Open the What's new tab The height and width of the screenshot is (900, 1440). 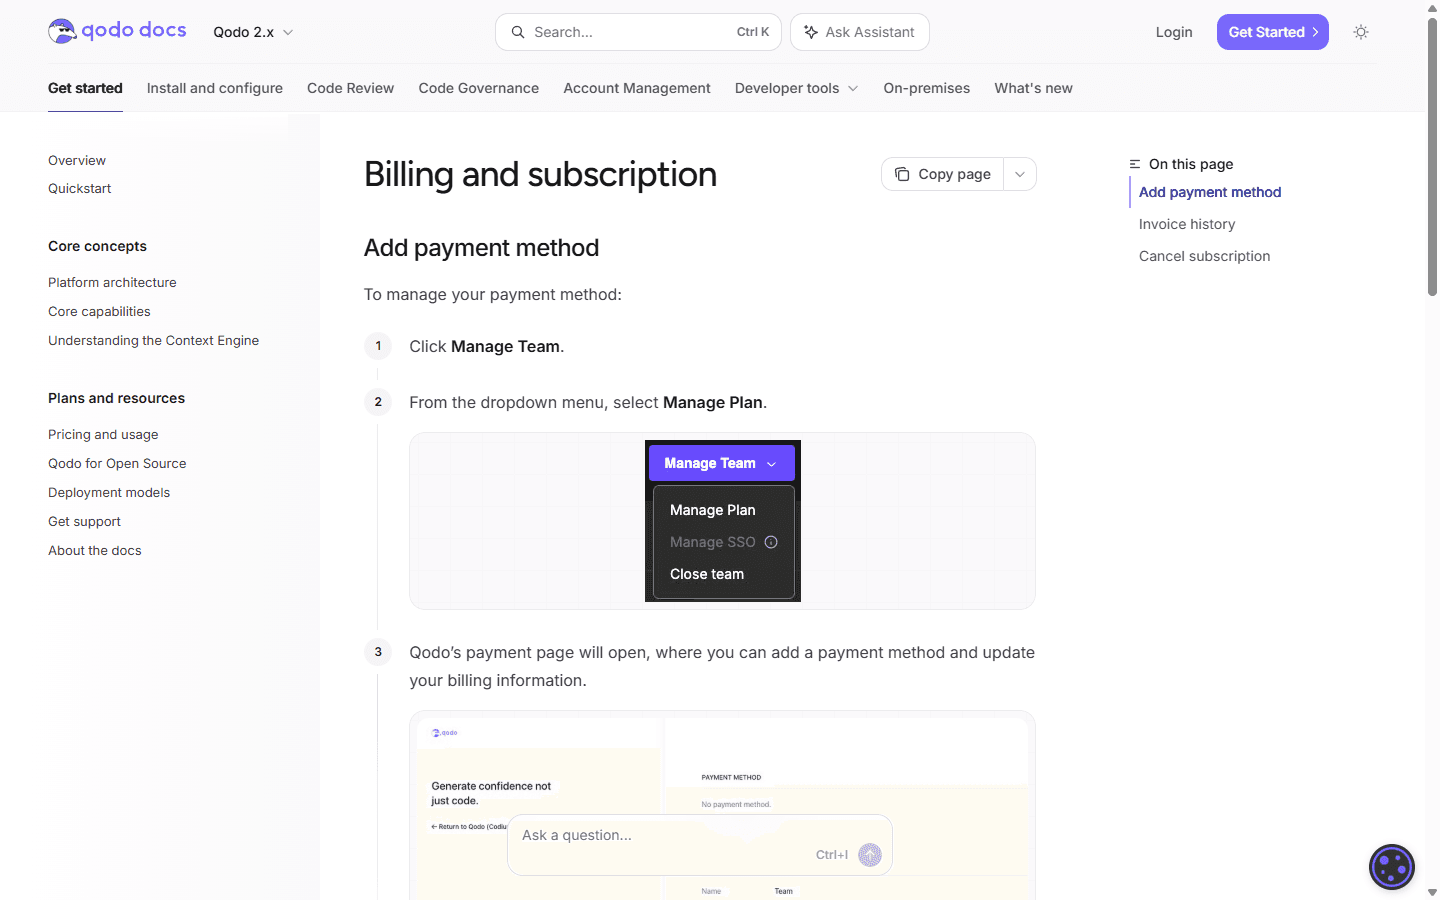[x=1033, y=88]
